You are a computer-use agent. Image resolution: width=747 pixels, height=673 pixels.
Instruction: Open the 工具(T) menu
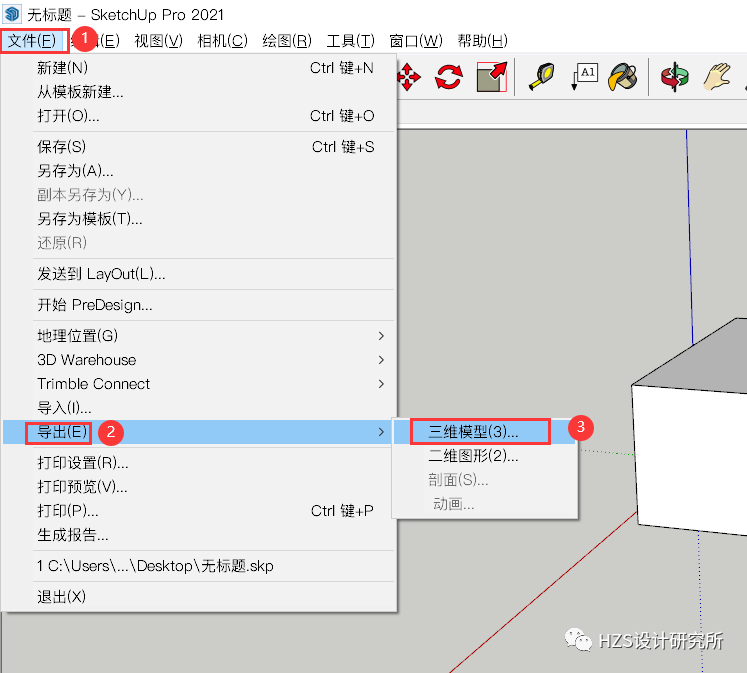[x=351, y=41]
